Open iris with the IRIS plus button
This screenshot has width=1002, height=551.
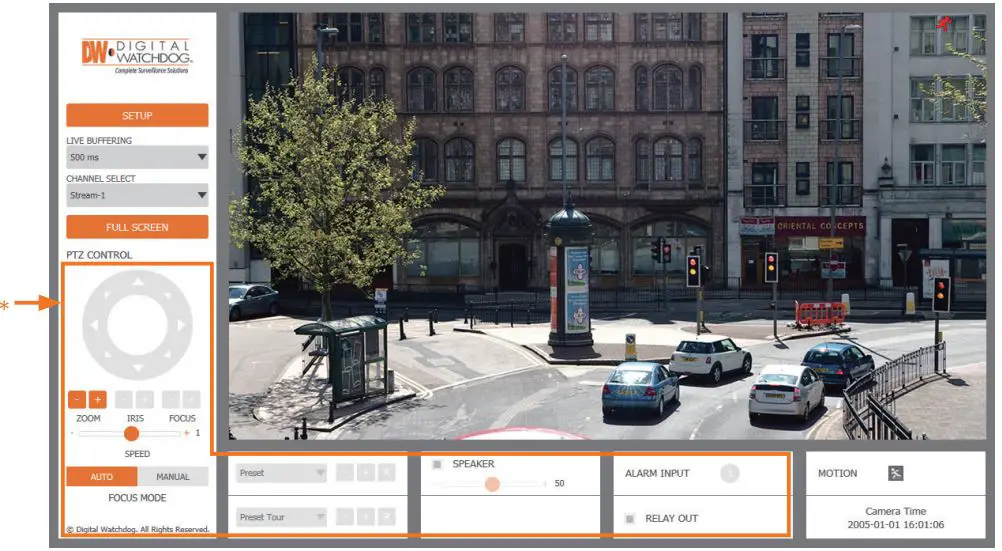pyautogui.click(x=145, y=400)
